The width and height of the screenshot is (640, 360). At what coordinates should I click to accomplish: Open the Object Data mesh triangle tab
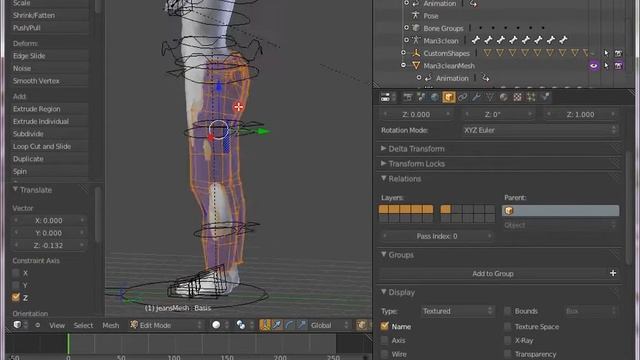point(490,97)
